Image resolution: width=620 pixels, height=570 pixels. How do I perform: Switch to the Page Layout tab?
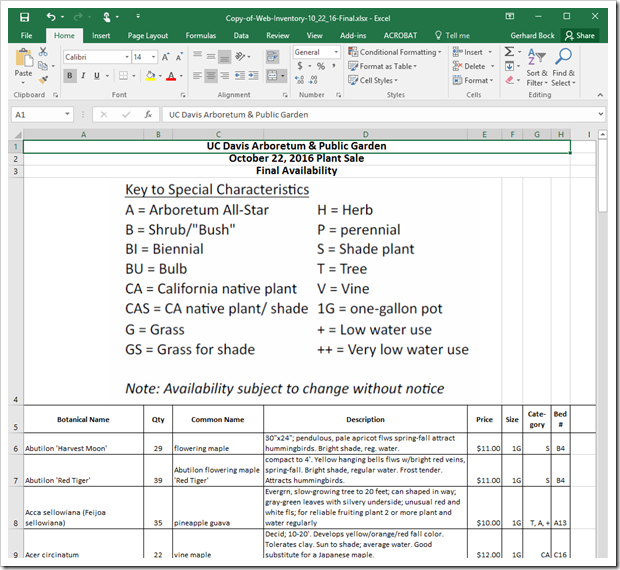(147, 36)
